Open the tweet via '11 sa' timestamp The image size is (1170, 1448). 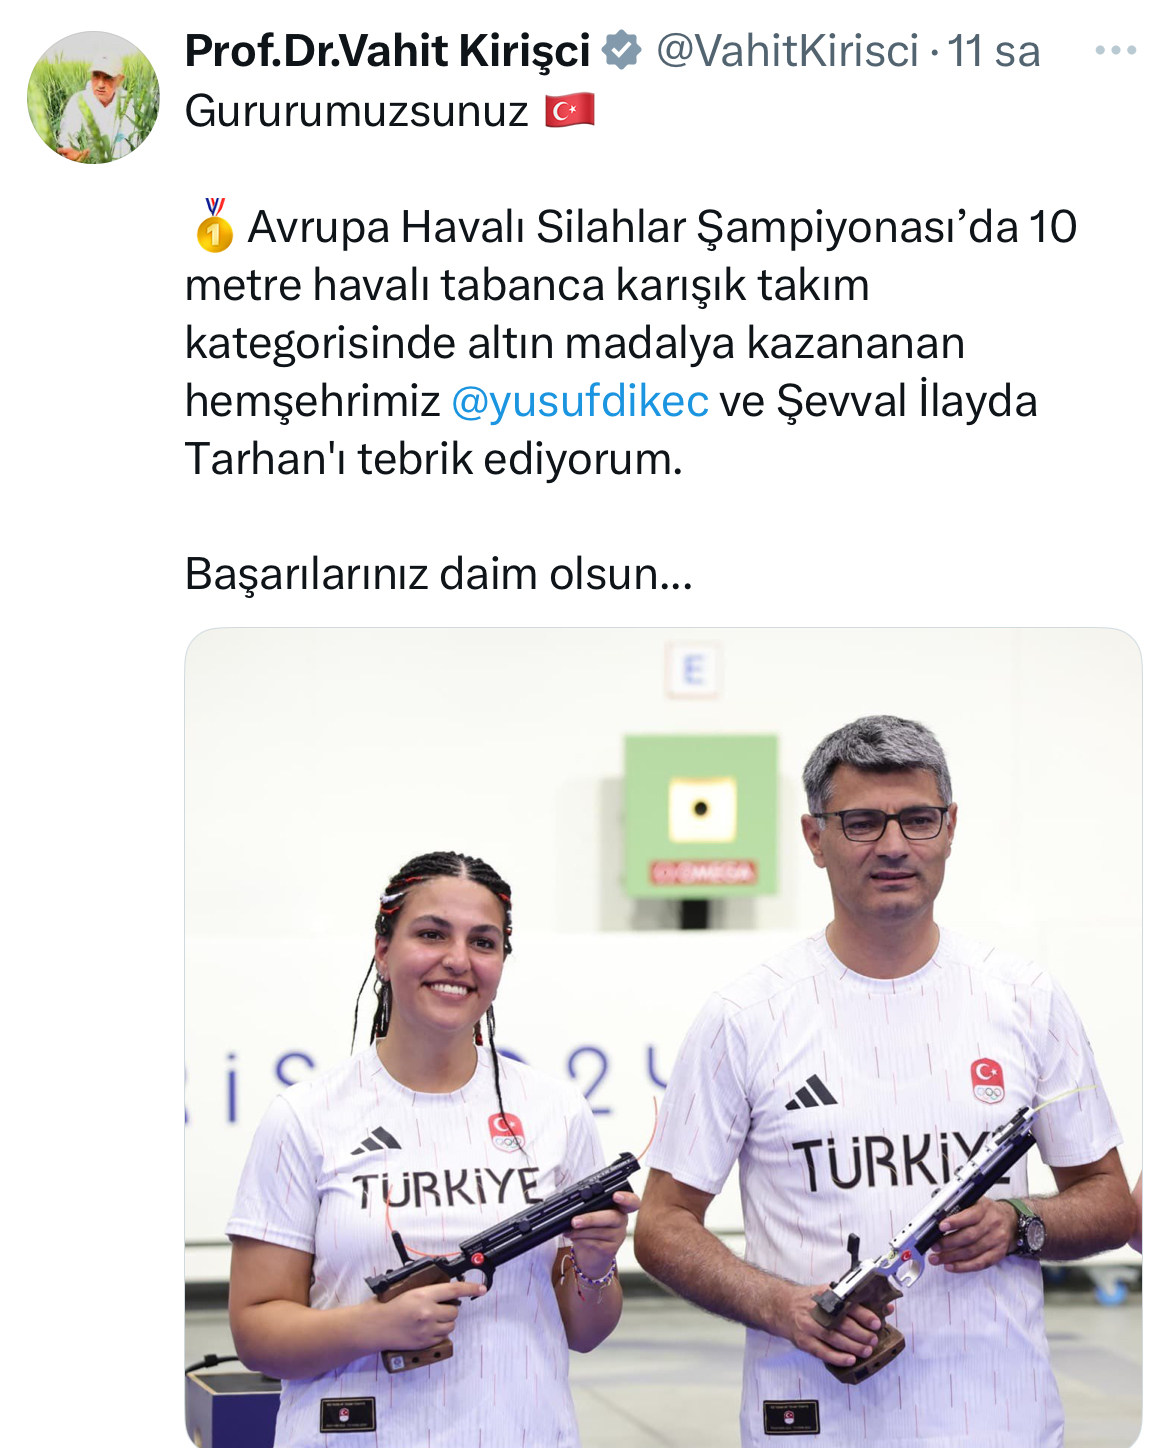tap(994, 51)
